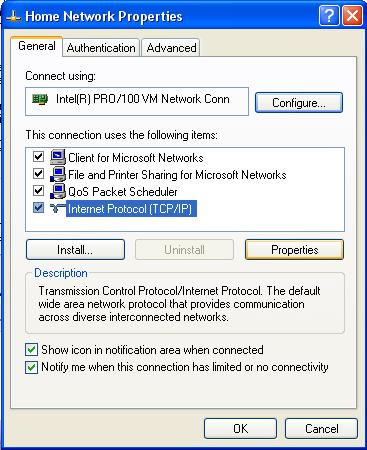Click the Client for Microsoft Networks icon

click(58, 157)
